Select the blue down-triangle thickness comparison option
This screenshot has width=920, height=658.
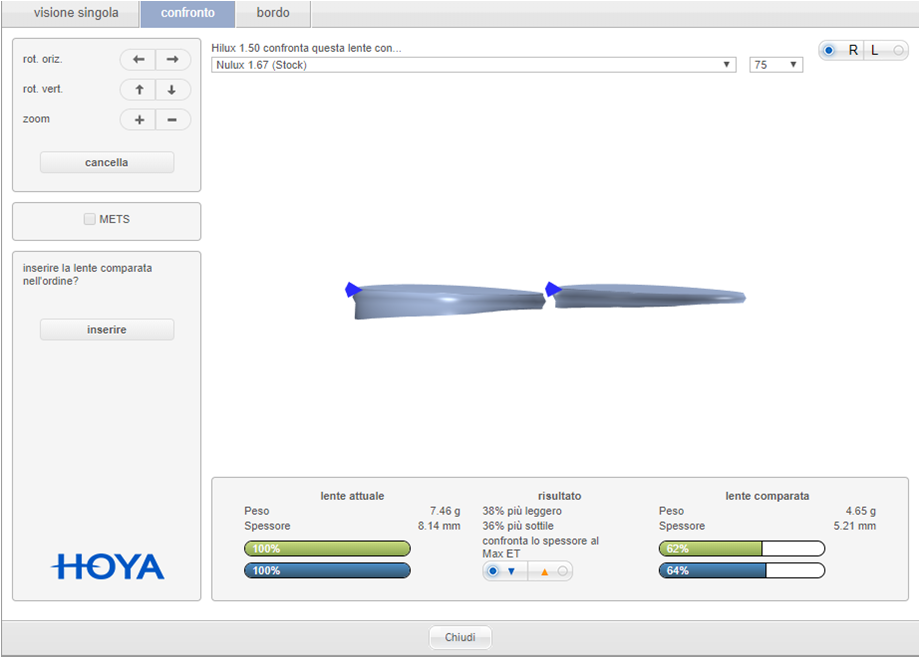tap(493, 571)
